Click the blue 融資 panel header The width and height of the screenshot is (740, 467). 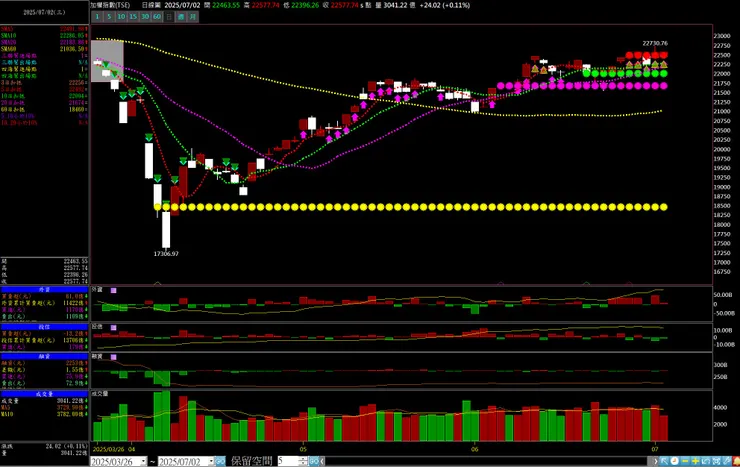[44, 357]
